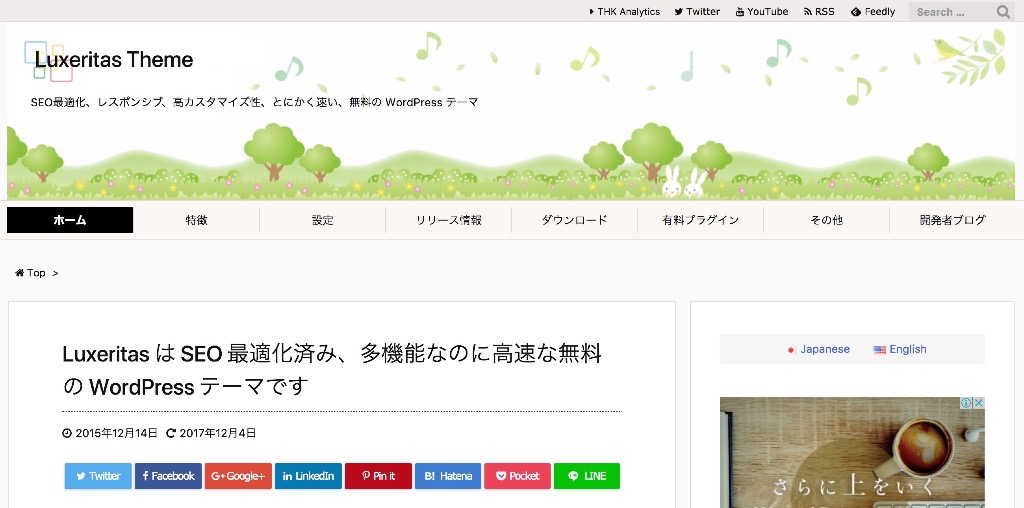This screenshot has width=1024, height=508.
Task: Select the ホーム menu item
Action: pos(70,220)
